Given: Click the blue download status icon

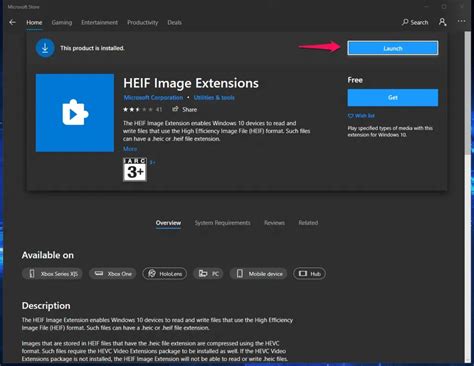Looking at the screenshot, I should [45, 48].
